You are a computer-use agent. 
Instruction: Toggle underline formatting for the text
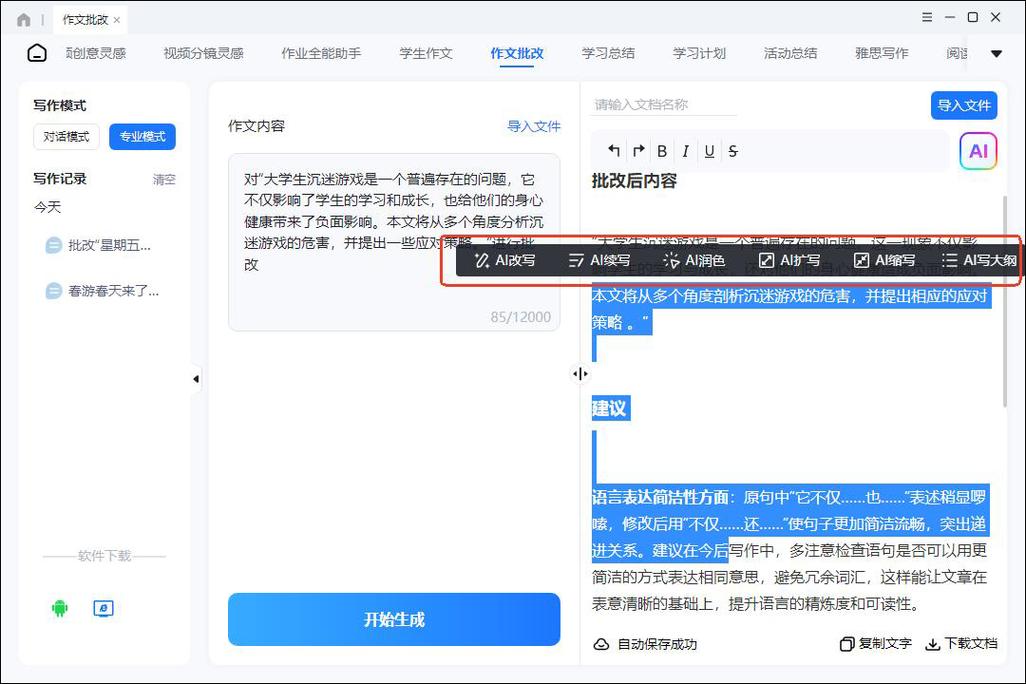click(709, 150)
